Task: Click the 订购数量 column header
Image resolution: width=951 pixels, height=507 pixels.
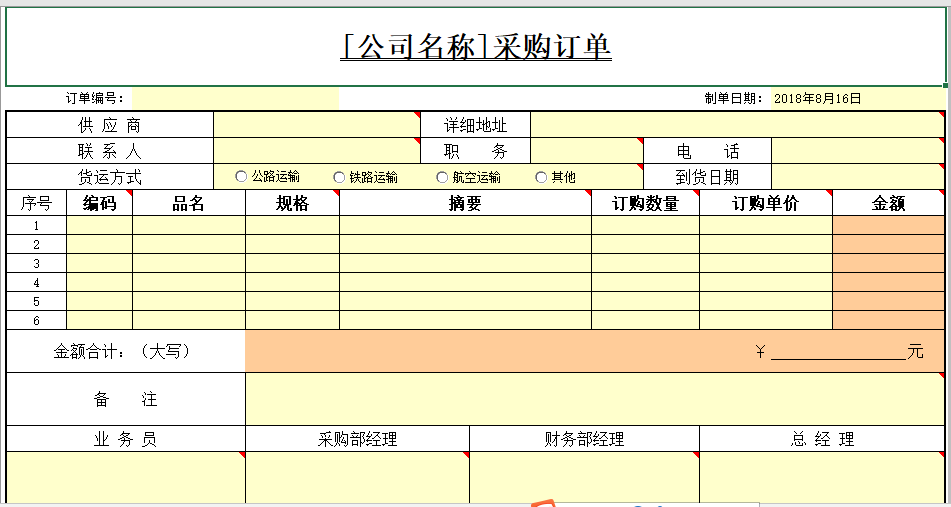Action: tap(645, 203)
